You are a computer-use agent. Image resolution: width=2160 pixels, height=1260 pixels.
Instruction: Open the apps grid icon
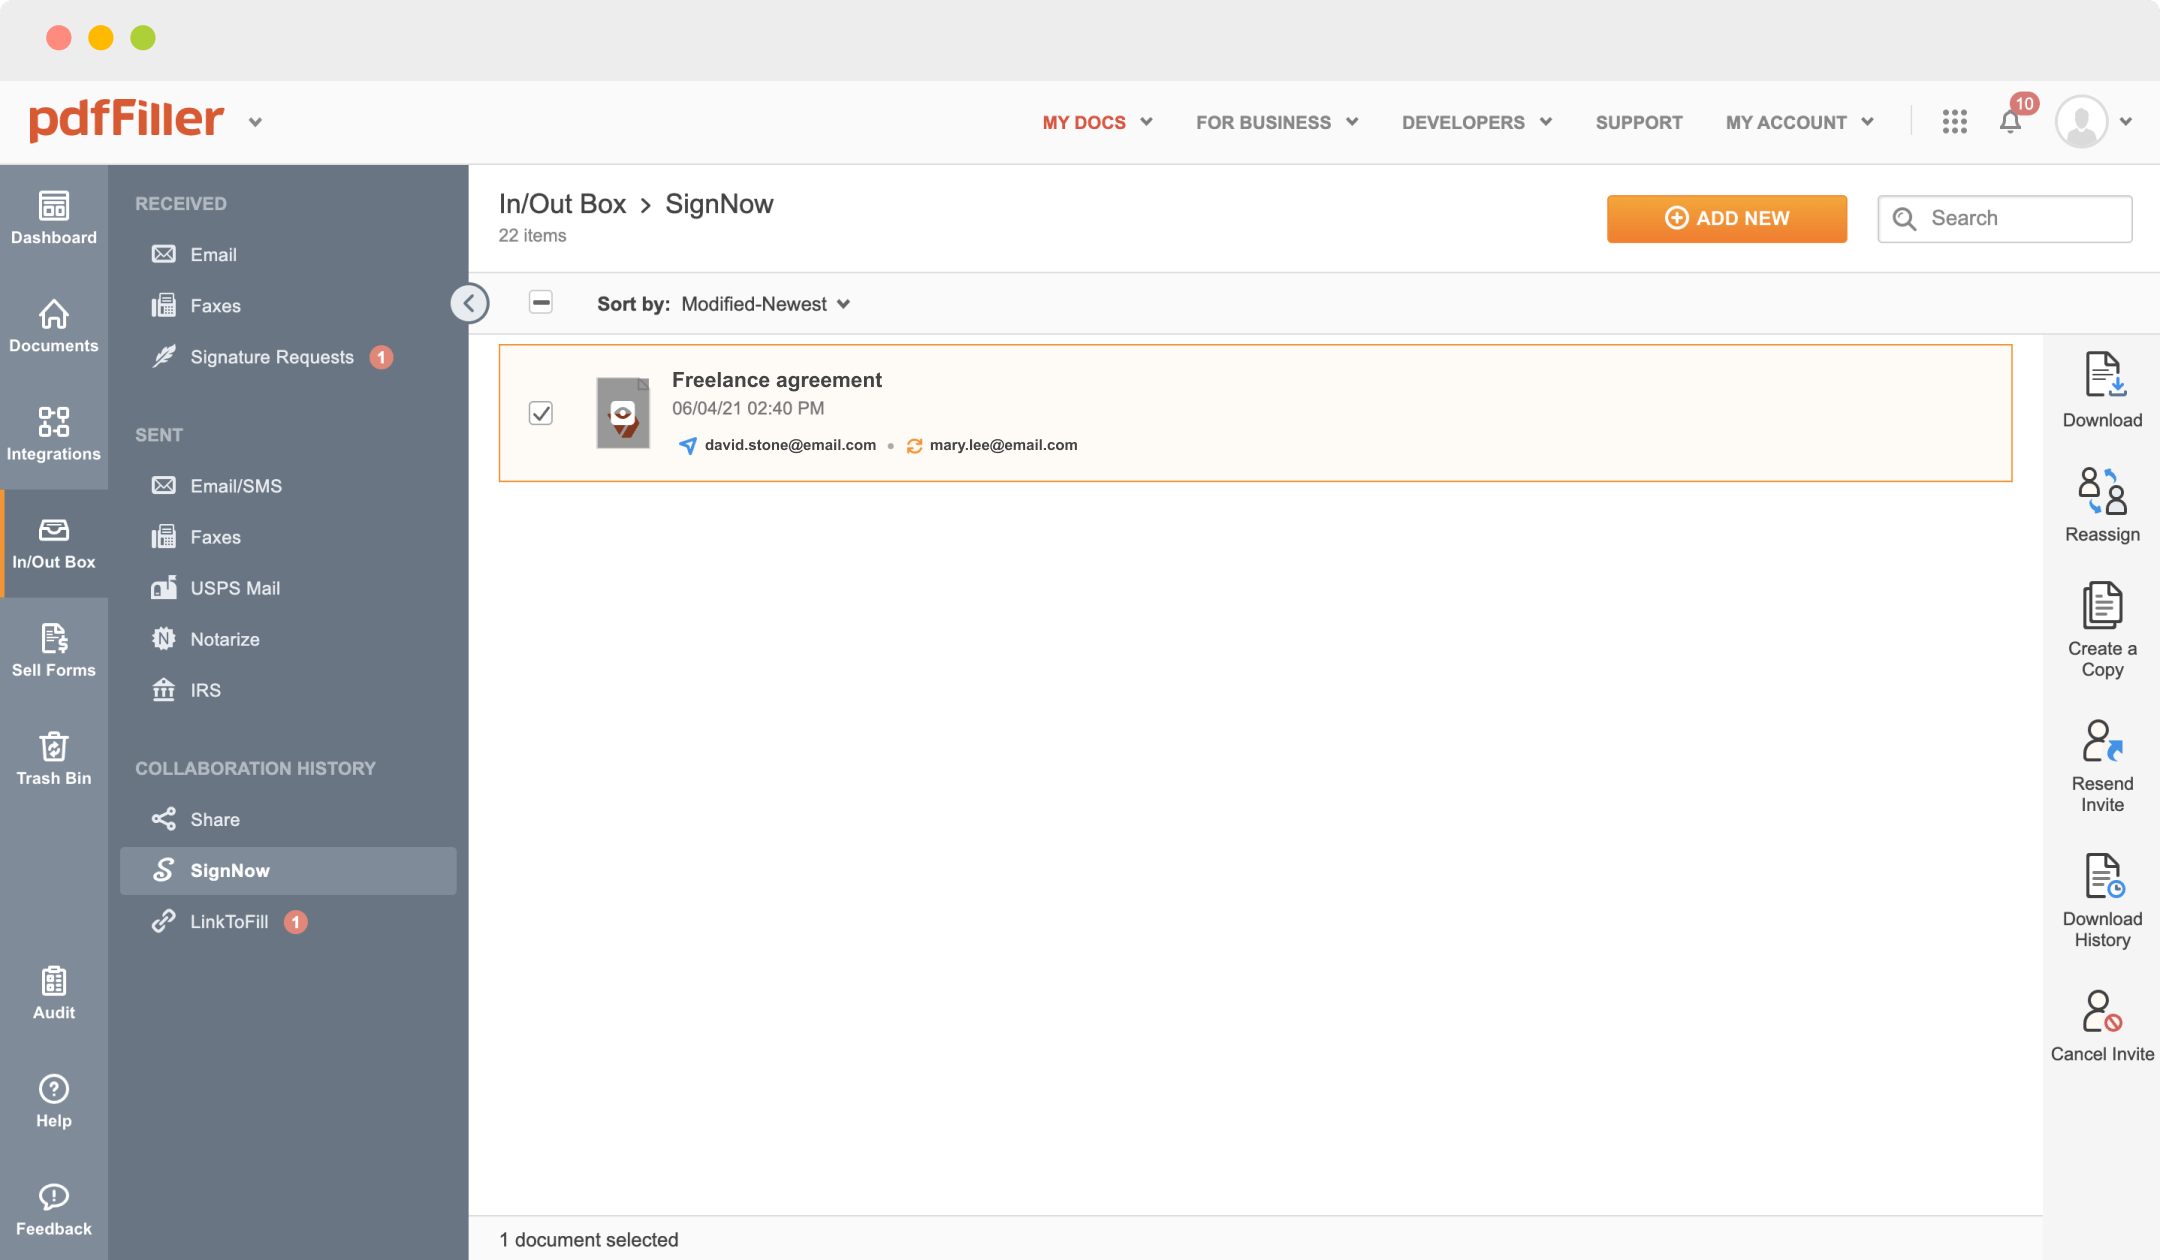[1954, 122]
